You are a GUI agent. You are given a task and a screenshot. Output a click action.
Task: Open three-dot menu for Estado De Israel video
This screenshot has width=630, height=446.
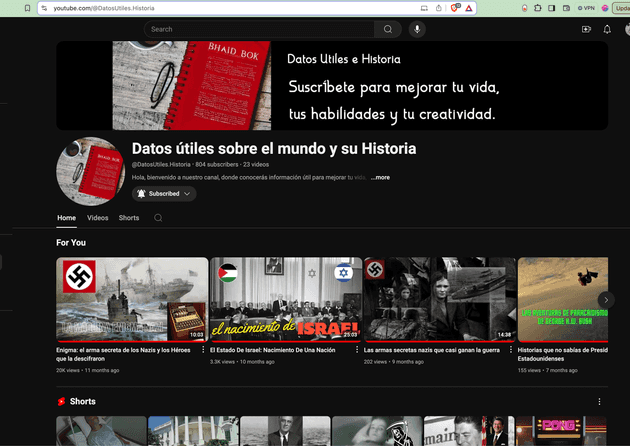tap(357, 350)
